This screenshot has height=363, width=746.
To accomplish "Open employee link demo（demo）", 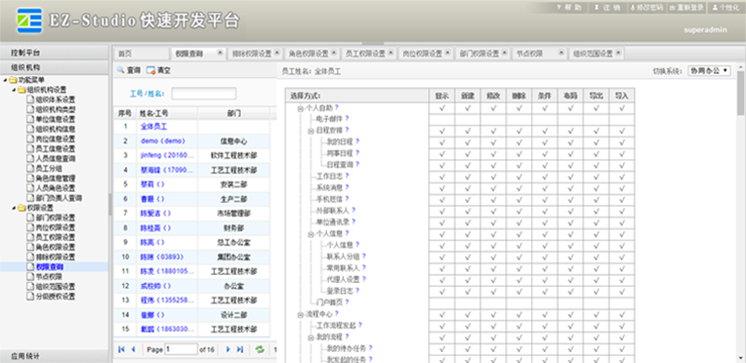I will [163, 141].
